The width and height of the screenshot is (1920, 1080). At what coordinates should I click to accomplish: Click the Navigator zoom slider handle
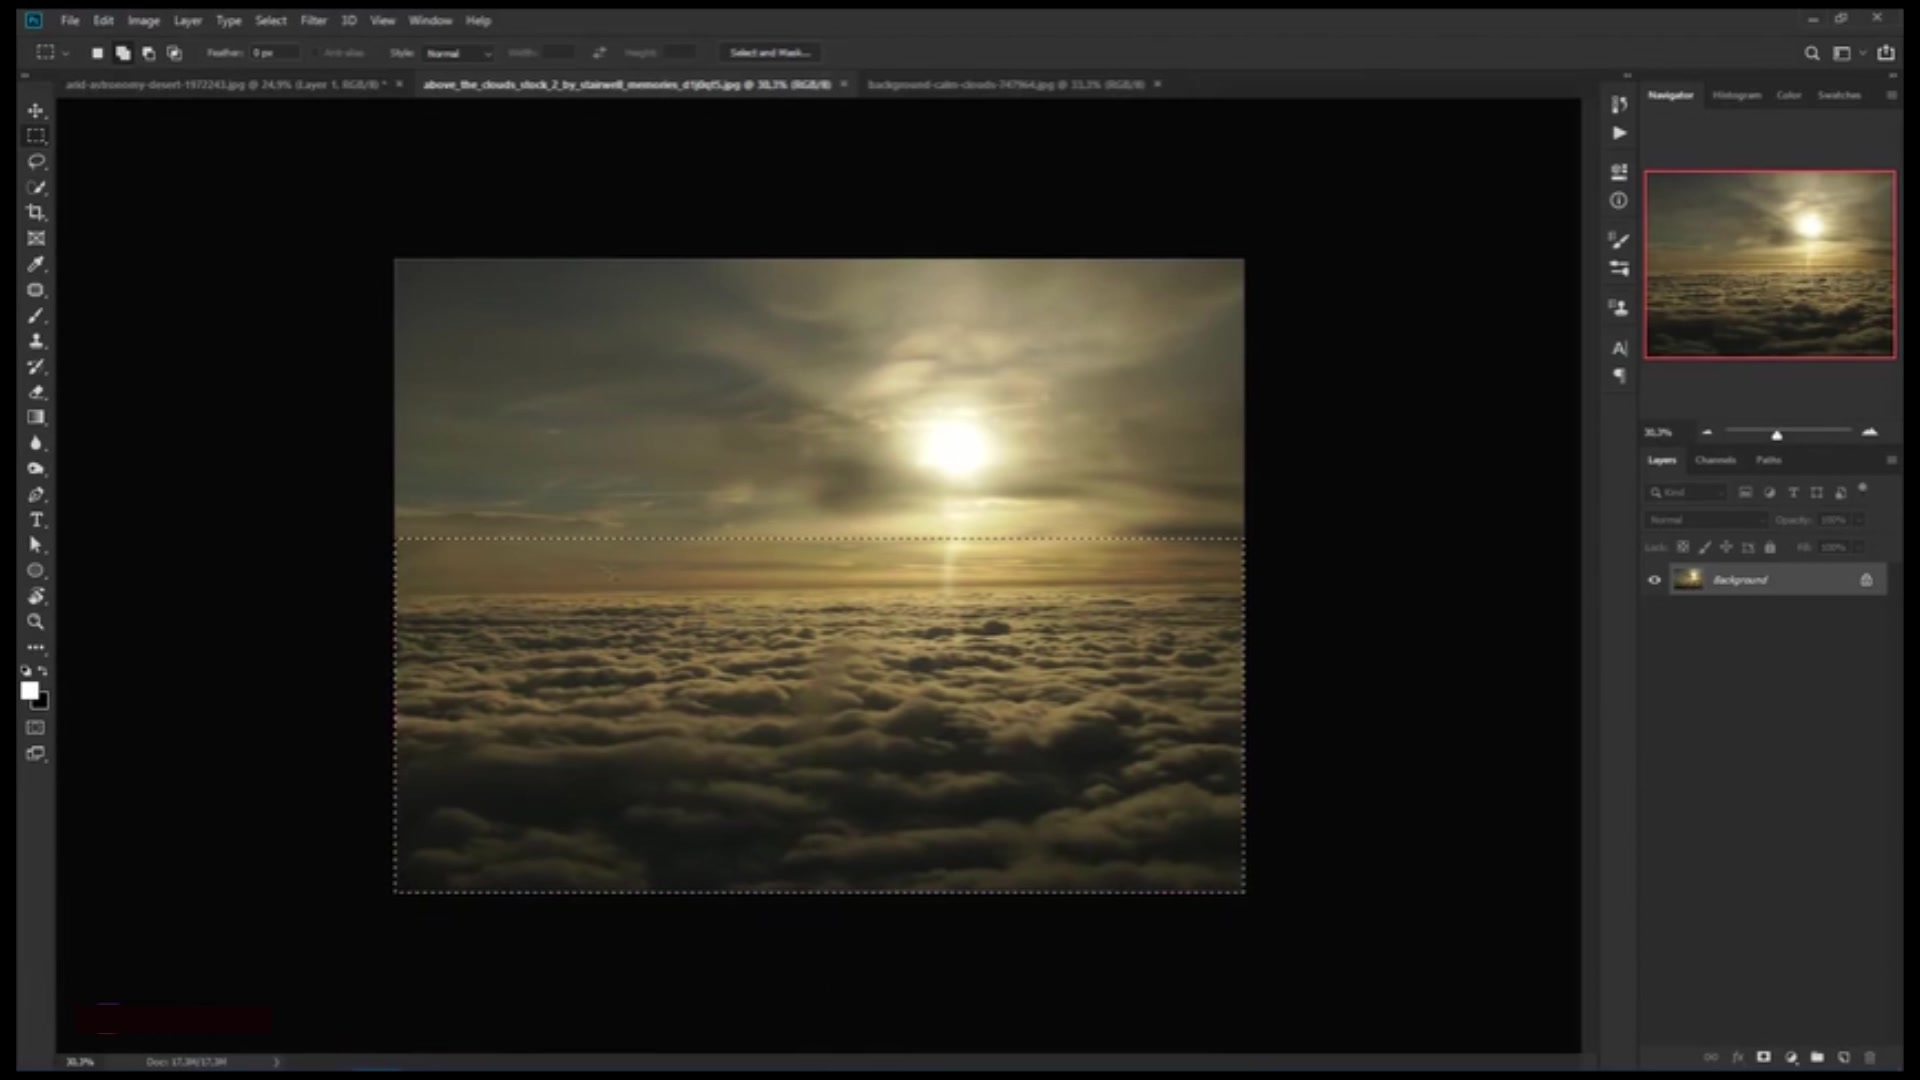pos(1777,434)
